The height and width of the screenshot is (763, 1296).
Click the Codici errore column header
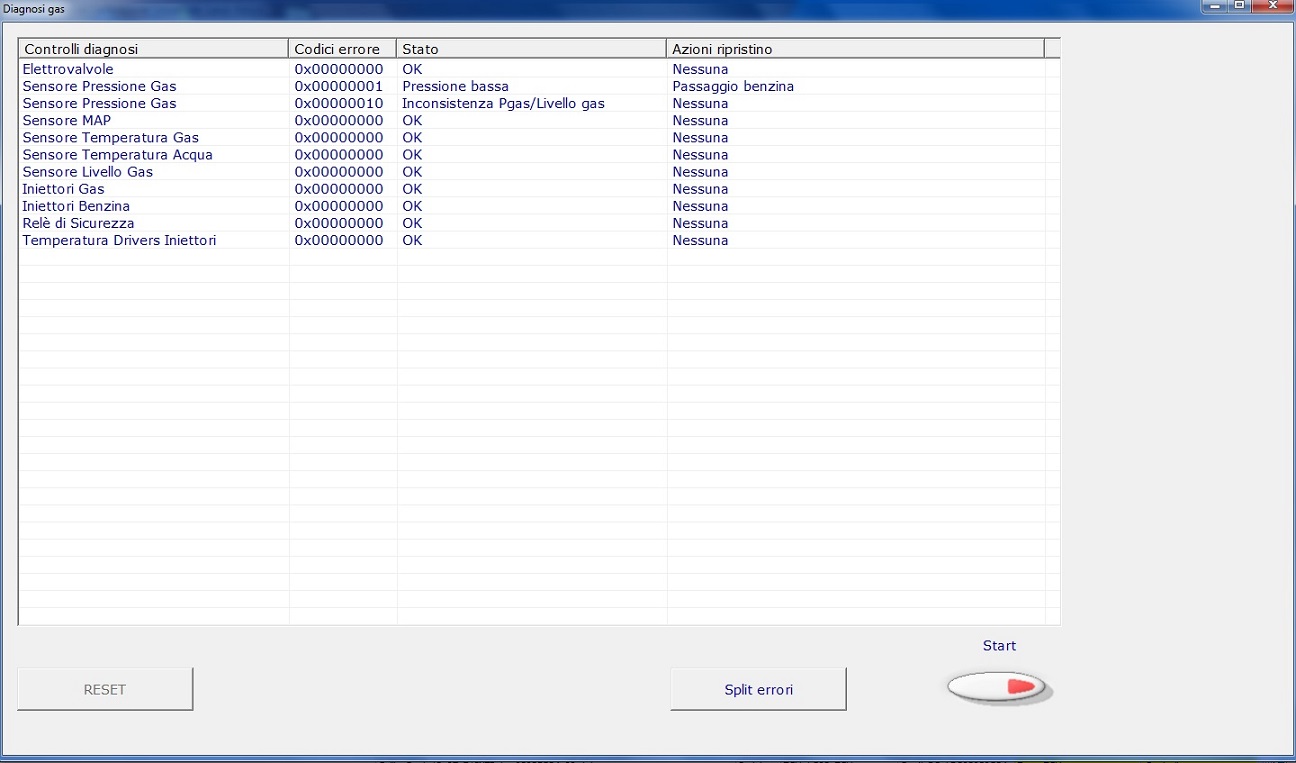342,49
